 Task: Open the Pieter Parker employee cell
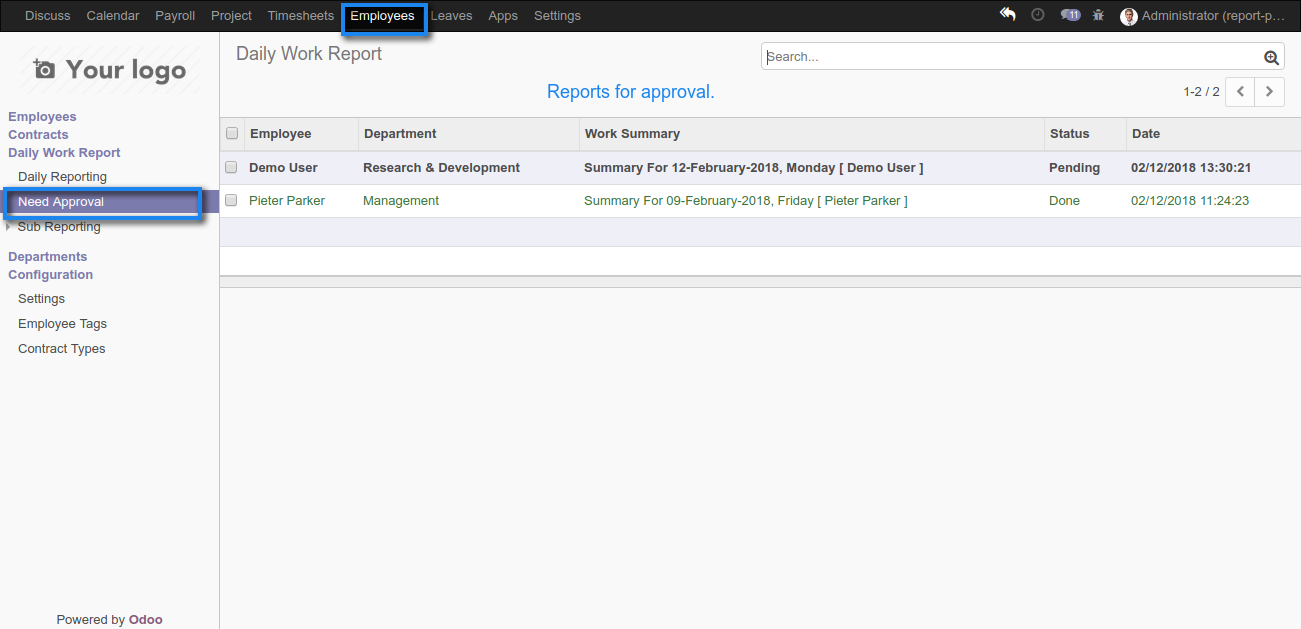tap(287, 201)
